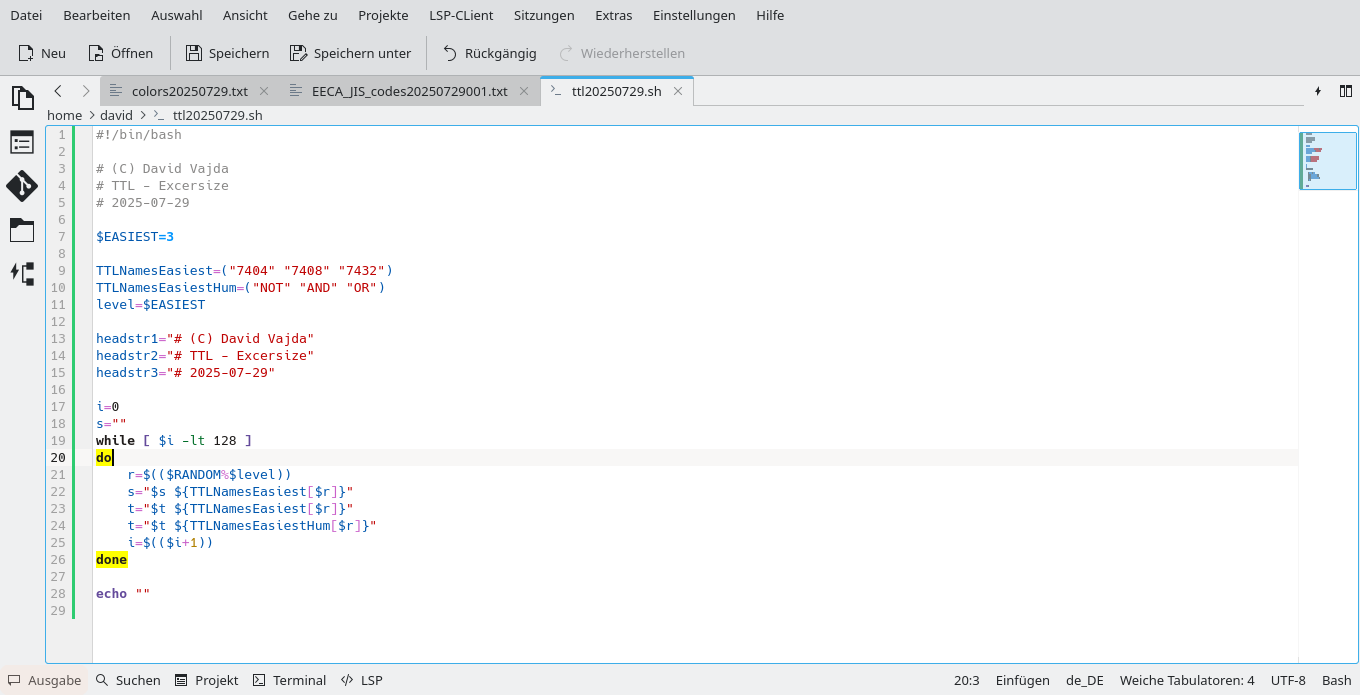Open the Documents list sidebar panel

coord(22,97)
